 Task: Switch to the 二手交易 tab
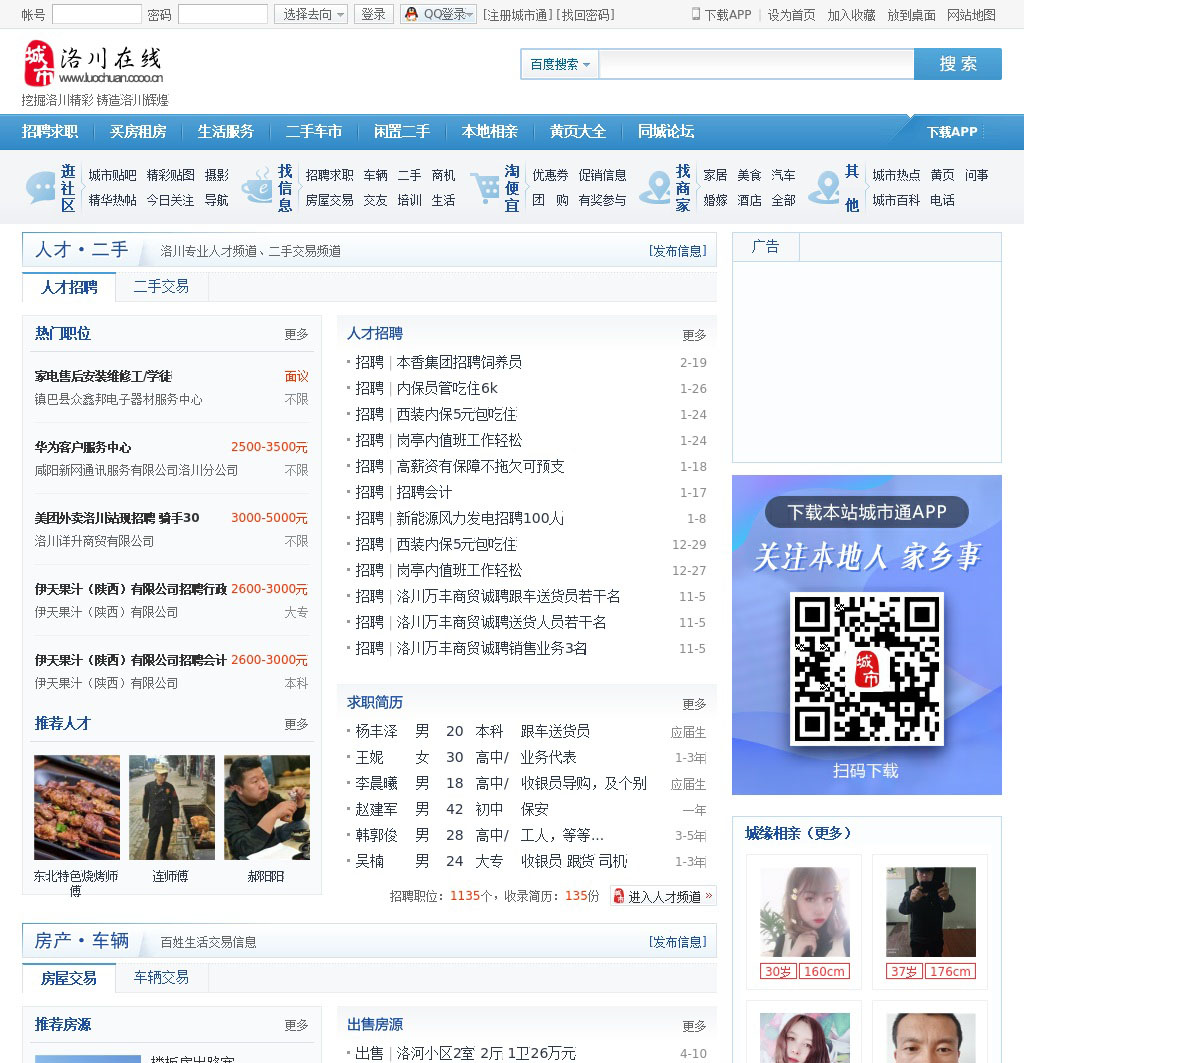coord(161,286)
